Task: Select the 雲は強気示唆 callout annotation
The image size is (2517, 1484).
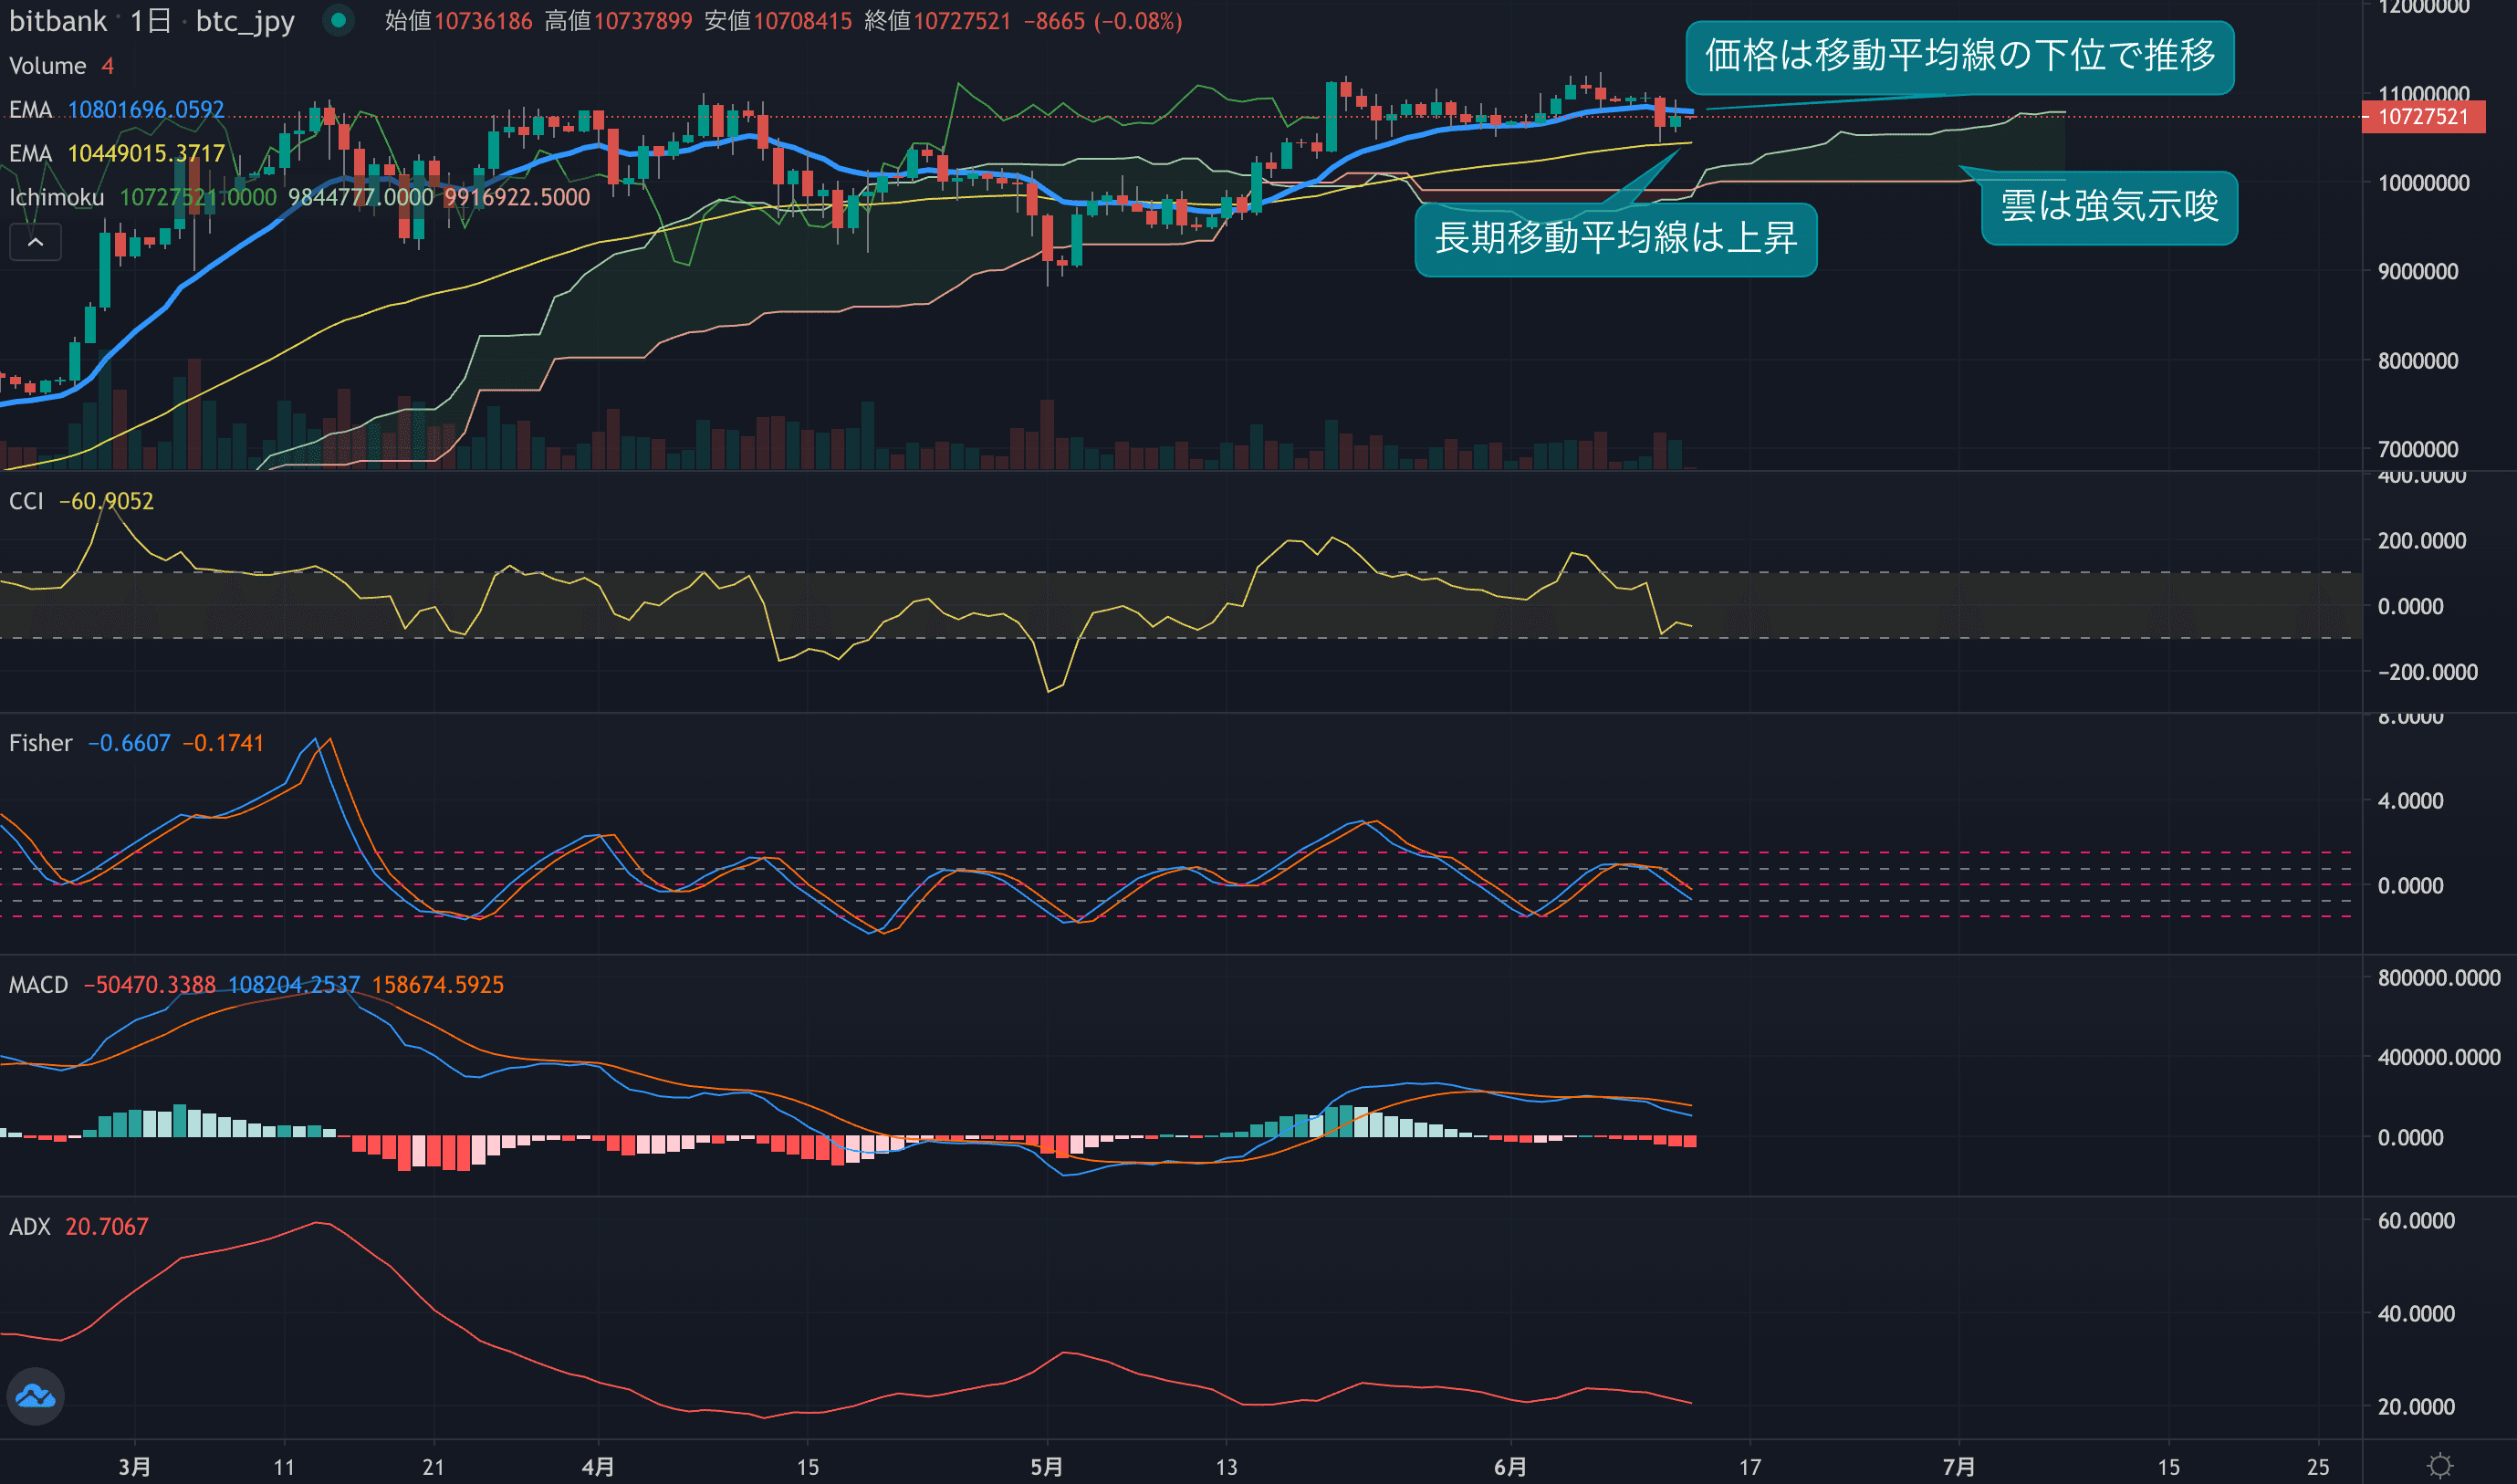Action: (x=2109, y=207)
